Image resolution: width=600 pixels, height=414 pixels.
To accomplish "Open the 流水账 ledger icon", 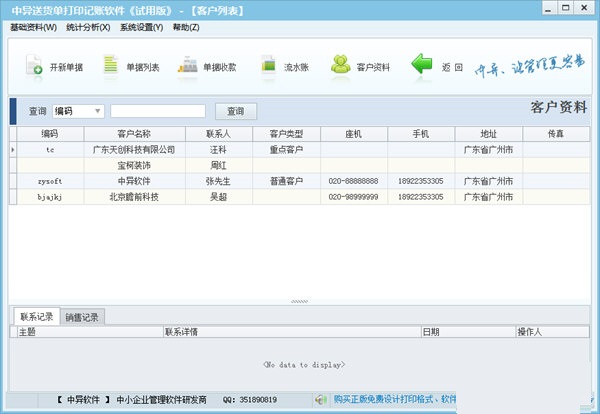I will 269,64.
